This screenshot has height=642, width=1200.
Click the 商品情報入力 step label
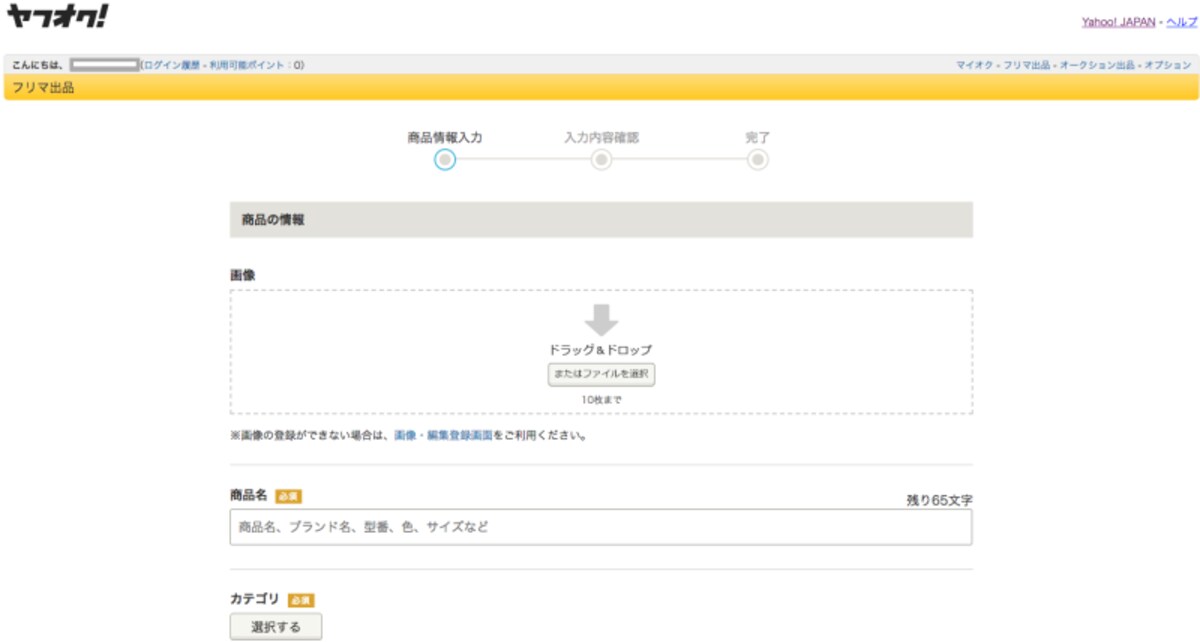tap(445, 138)
